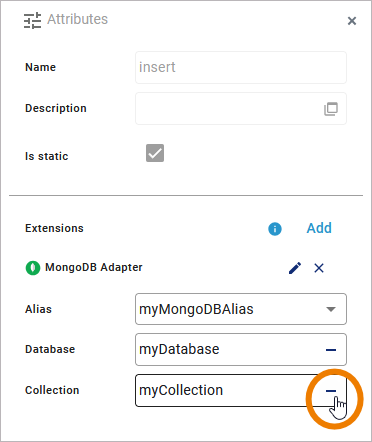This screenshot has width=372, height=442.
Task: Open the Description expanded editor icon
Action: [x=331, y=109]
